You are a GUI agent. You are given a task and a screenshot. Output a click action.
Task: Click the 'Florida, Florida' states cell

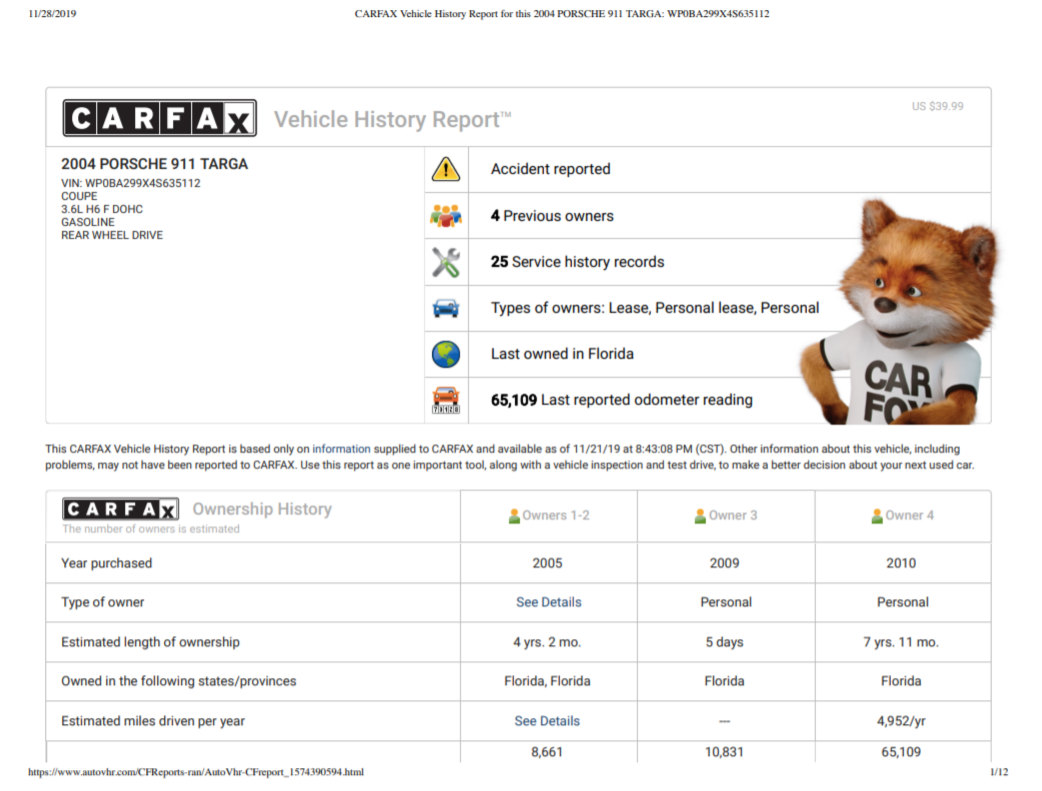click(x=548, y=681)
